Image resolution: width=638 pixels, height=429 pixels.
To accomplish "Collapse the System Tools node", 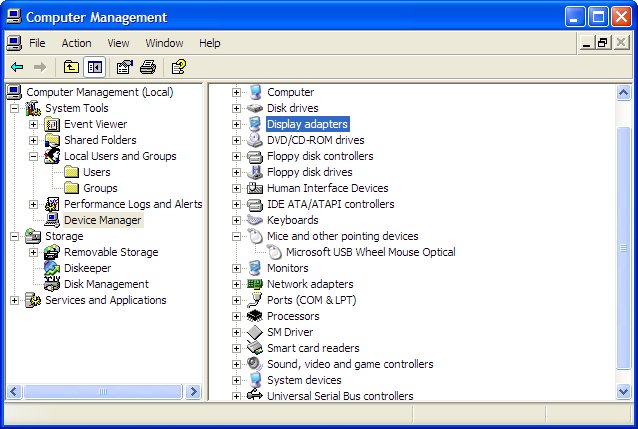I will coord(14,108).
